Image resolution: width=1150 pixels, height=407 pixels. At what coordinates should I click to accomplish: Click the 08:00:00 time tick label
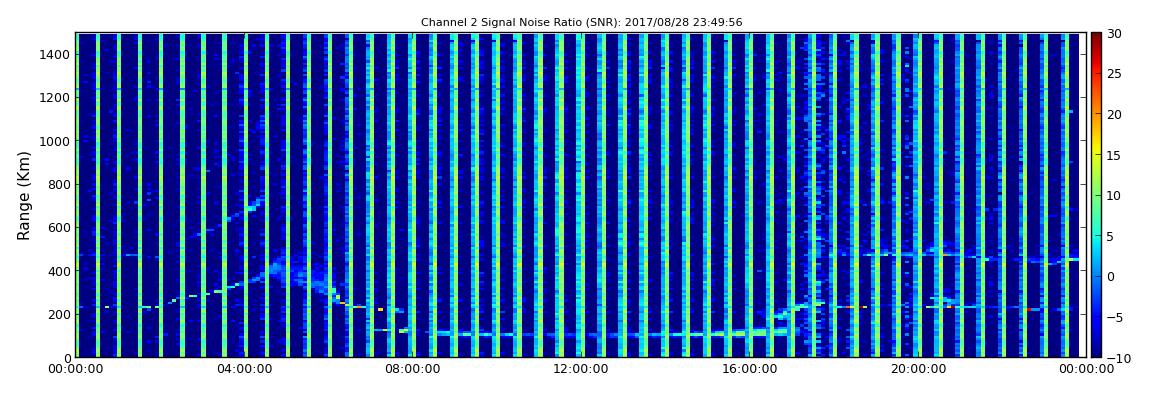click(x=411, y=370)
